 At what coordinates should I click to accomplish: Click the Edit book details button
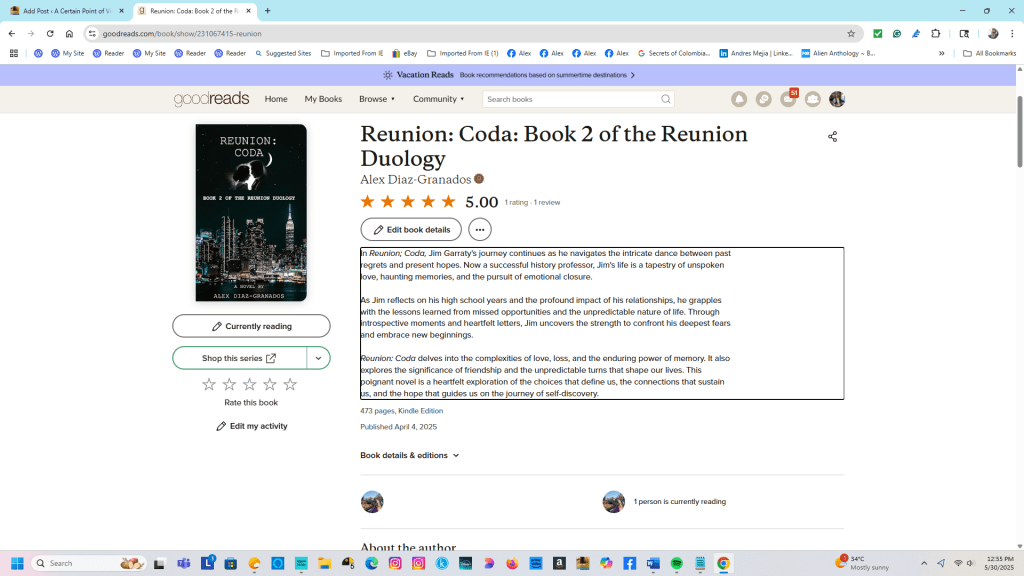[x=411, y=230]
